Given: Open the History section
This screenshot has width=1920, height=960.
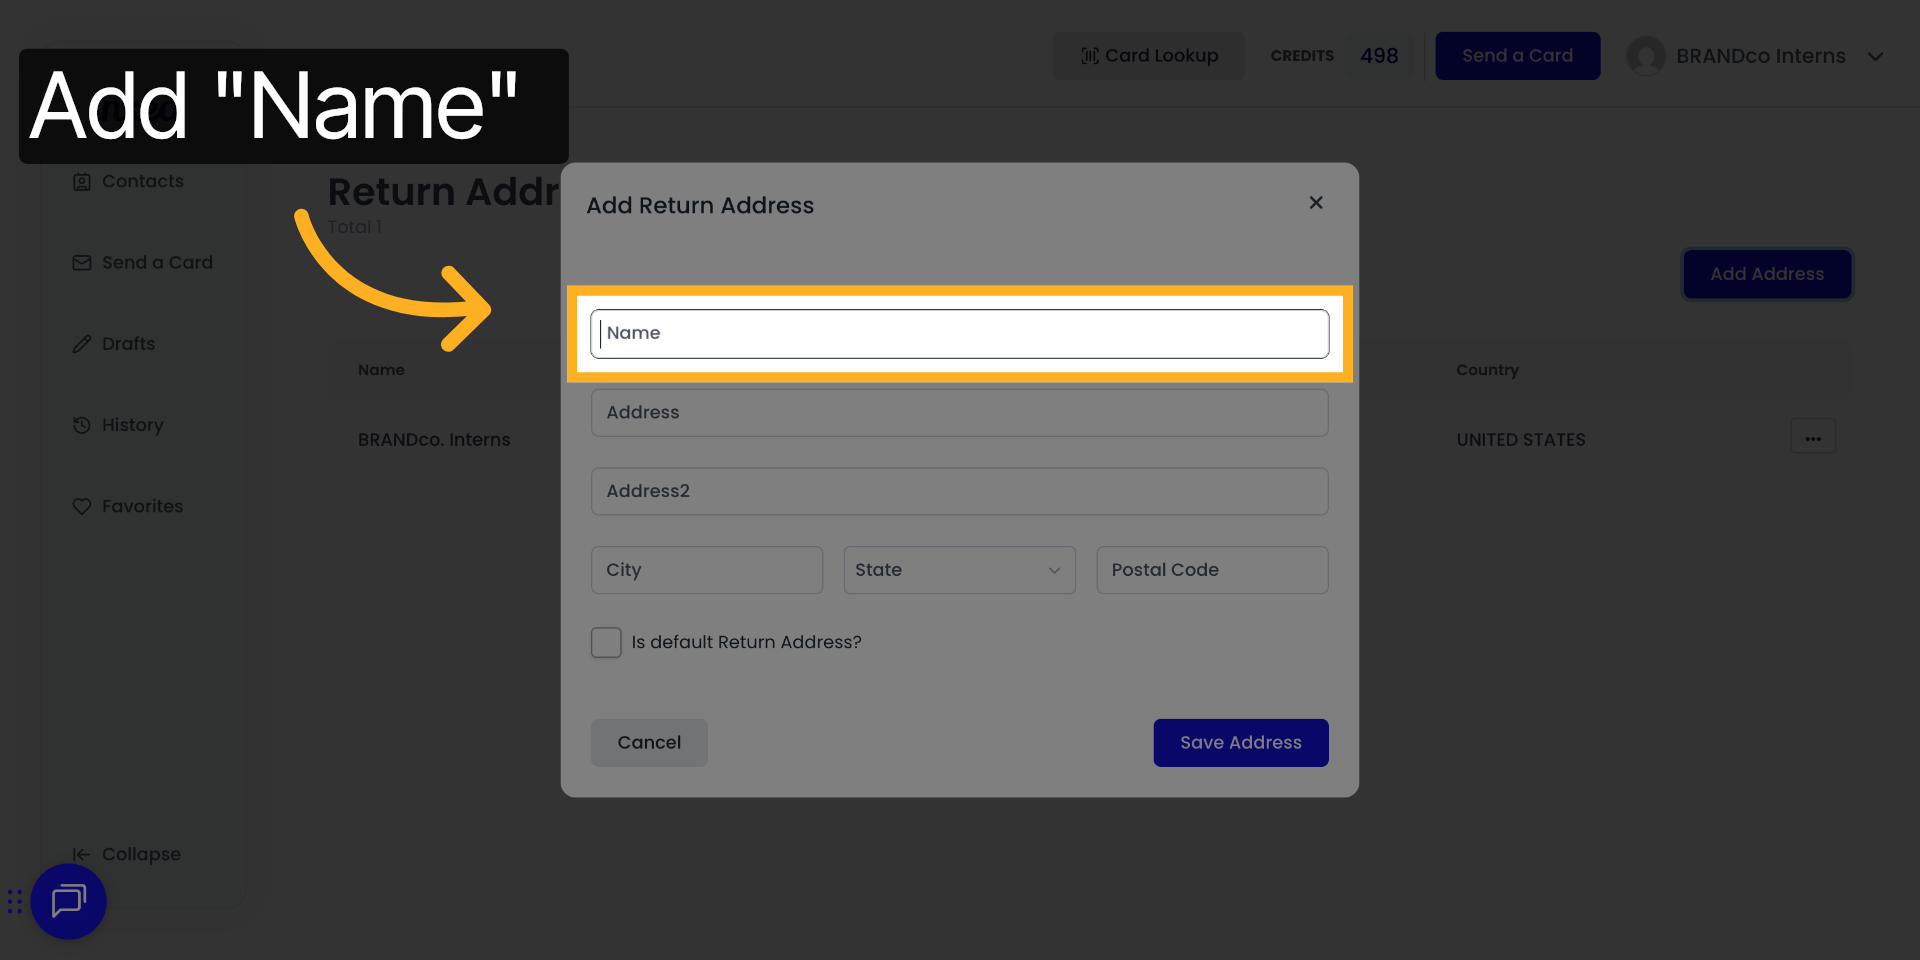Looking at the screenshot, I should [132, 424].
